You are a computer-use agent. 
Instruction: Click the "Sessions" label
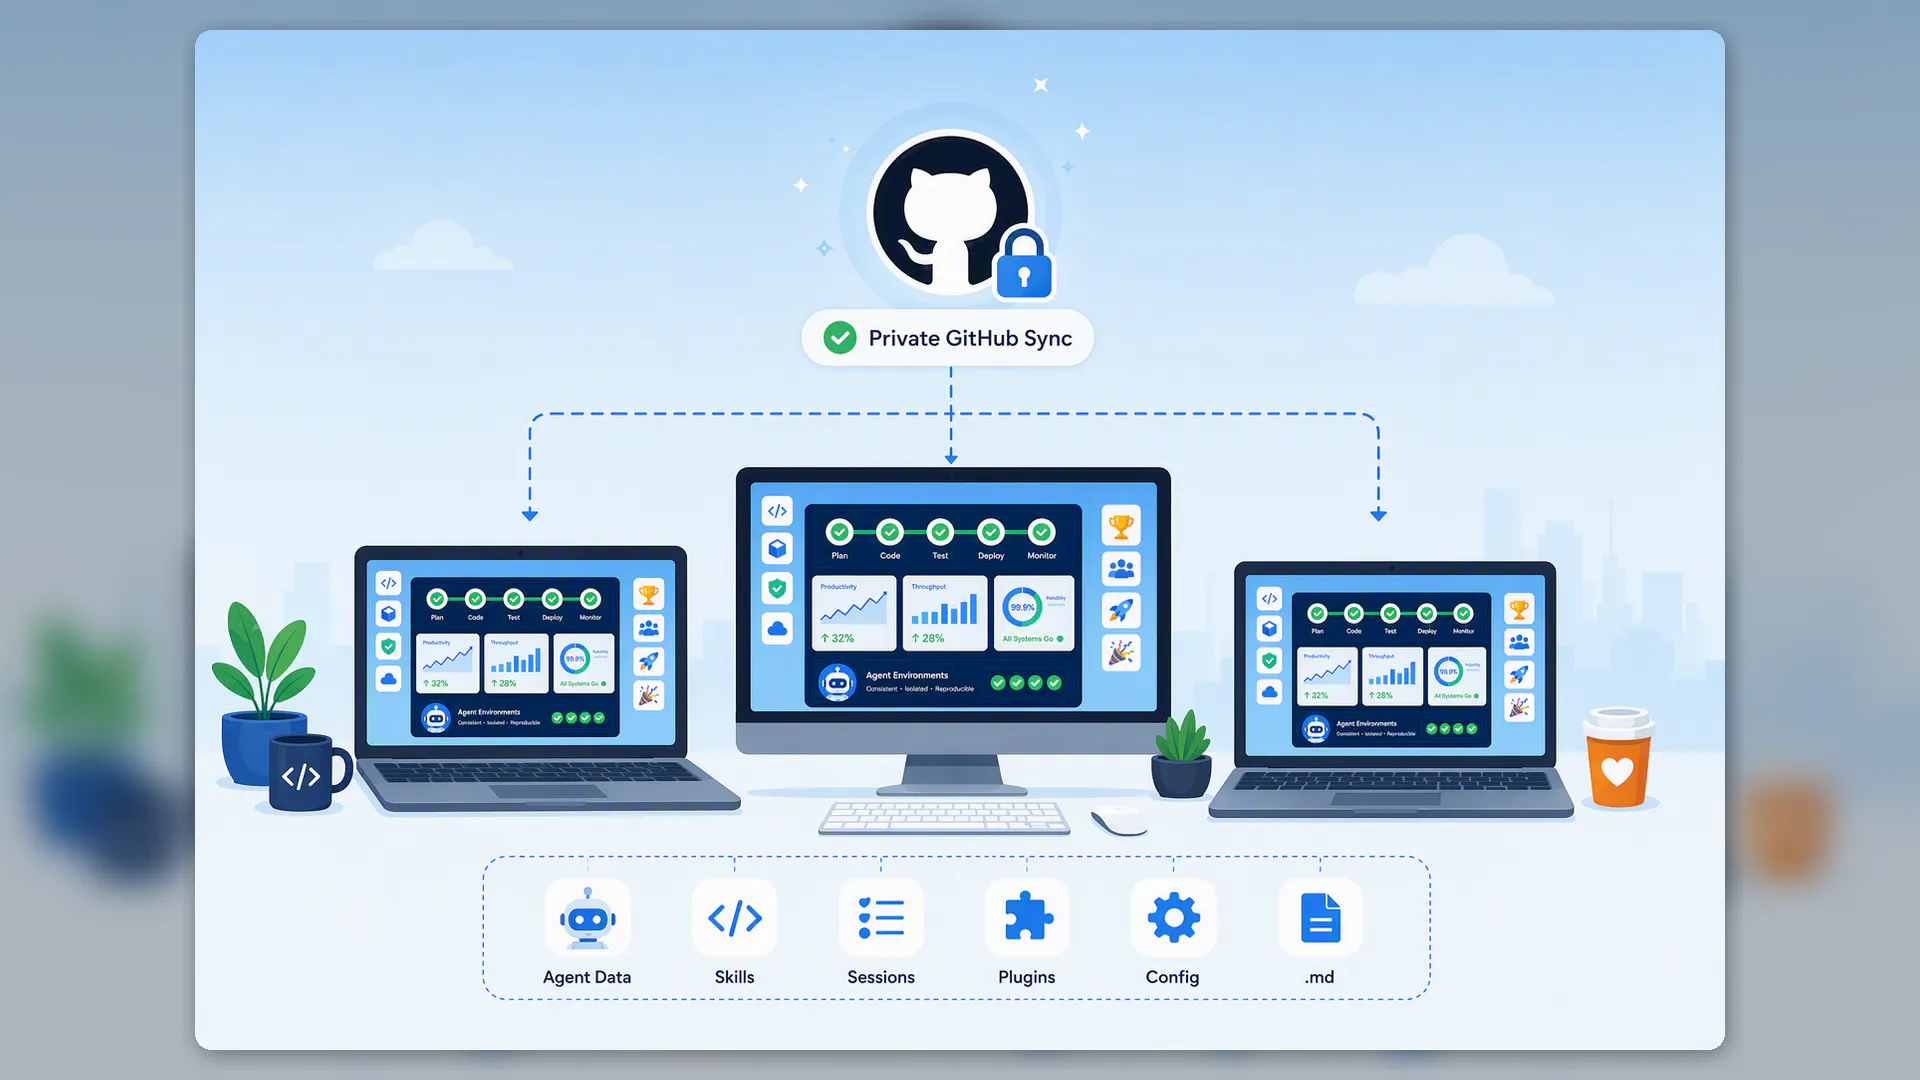click(881, 977)
